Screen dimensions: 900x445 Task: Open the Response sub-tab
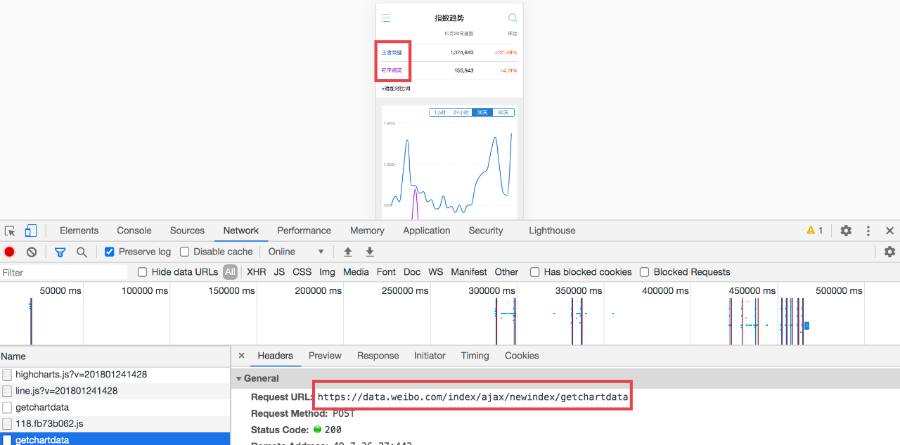[x=378, y=356]
